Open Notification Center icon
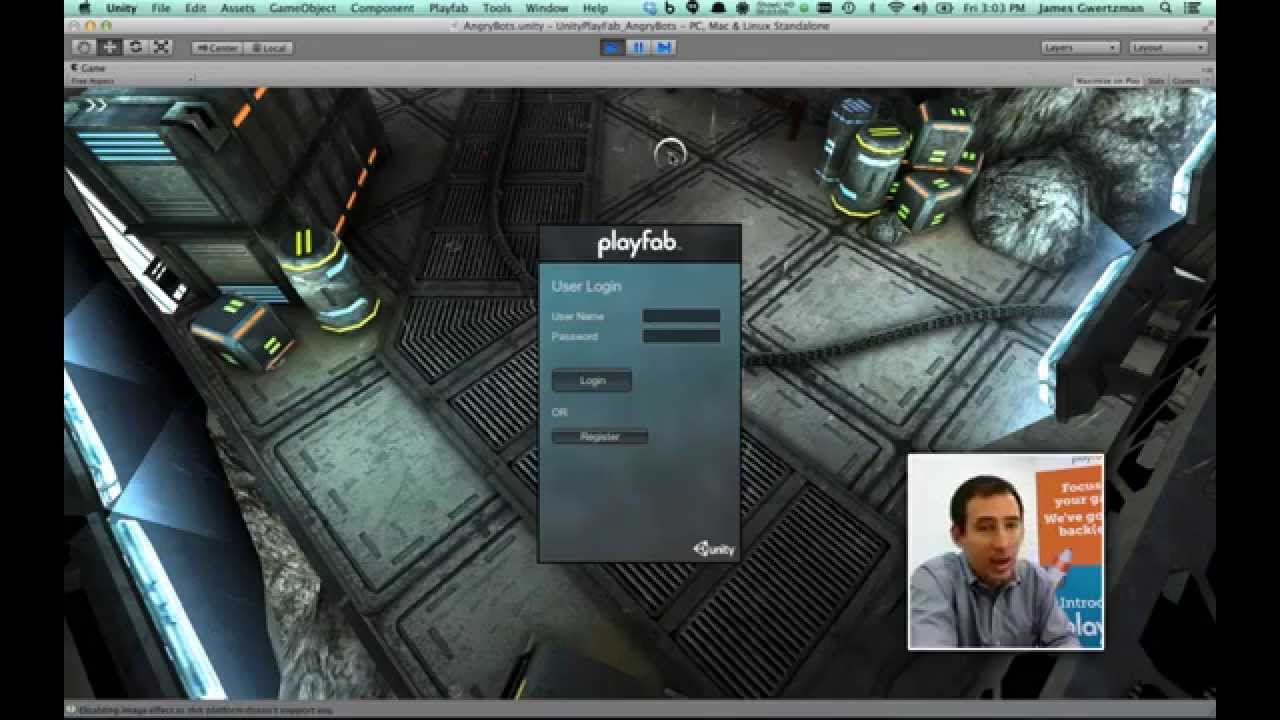 1192,8
